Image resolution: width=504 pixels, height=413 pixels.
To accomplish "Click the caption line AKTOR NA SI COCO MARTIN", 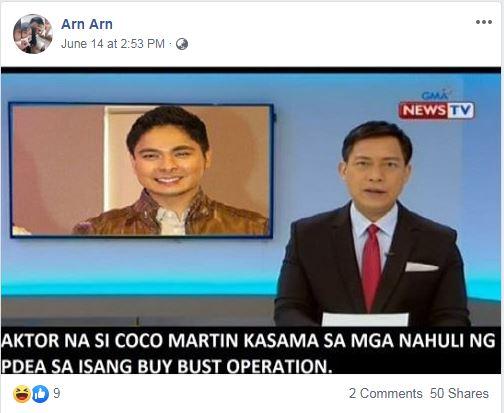I will point(248,341).
